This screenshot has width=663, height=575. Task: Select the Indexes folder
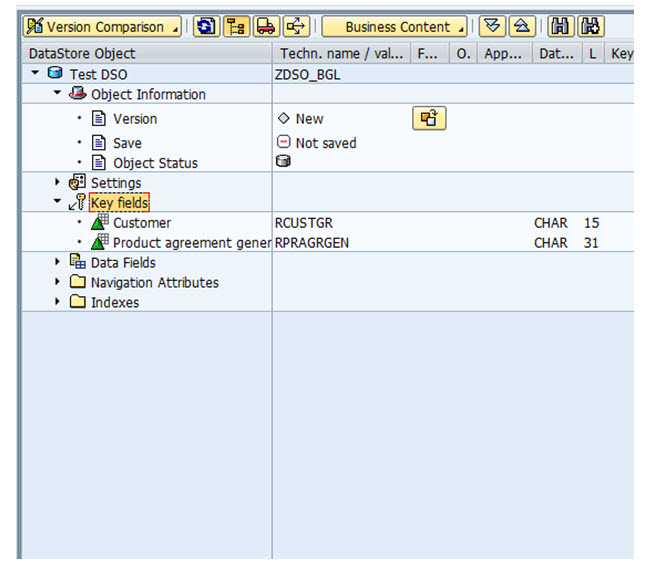114,303
